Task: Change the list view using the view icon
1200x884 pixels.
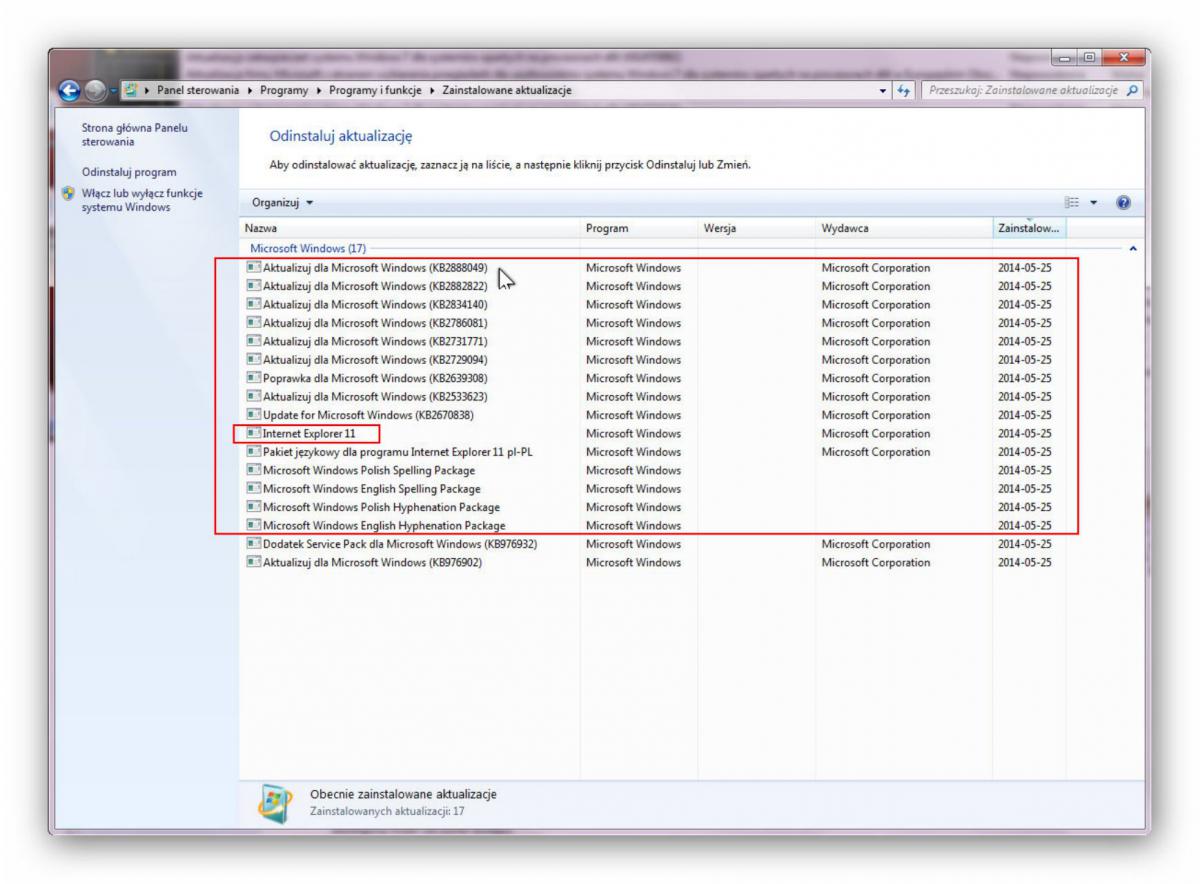Action: pos(1073,203)
